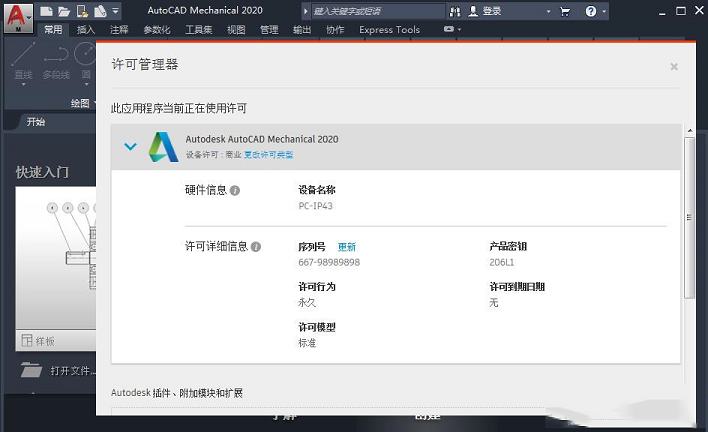Click the 许可行为 value 永久
Image resolution: width=708 pixels, height=432 pixels.
click(x=307, y=303)
